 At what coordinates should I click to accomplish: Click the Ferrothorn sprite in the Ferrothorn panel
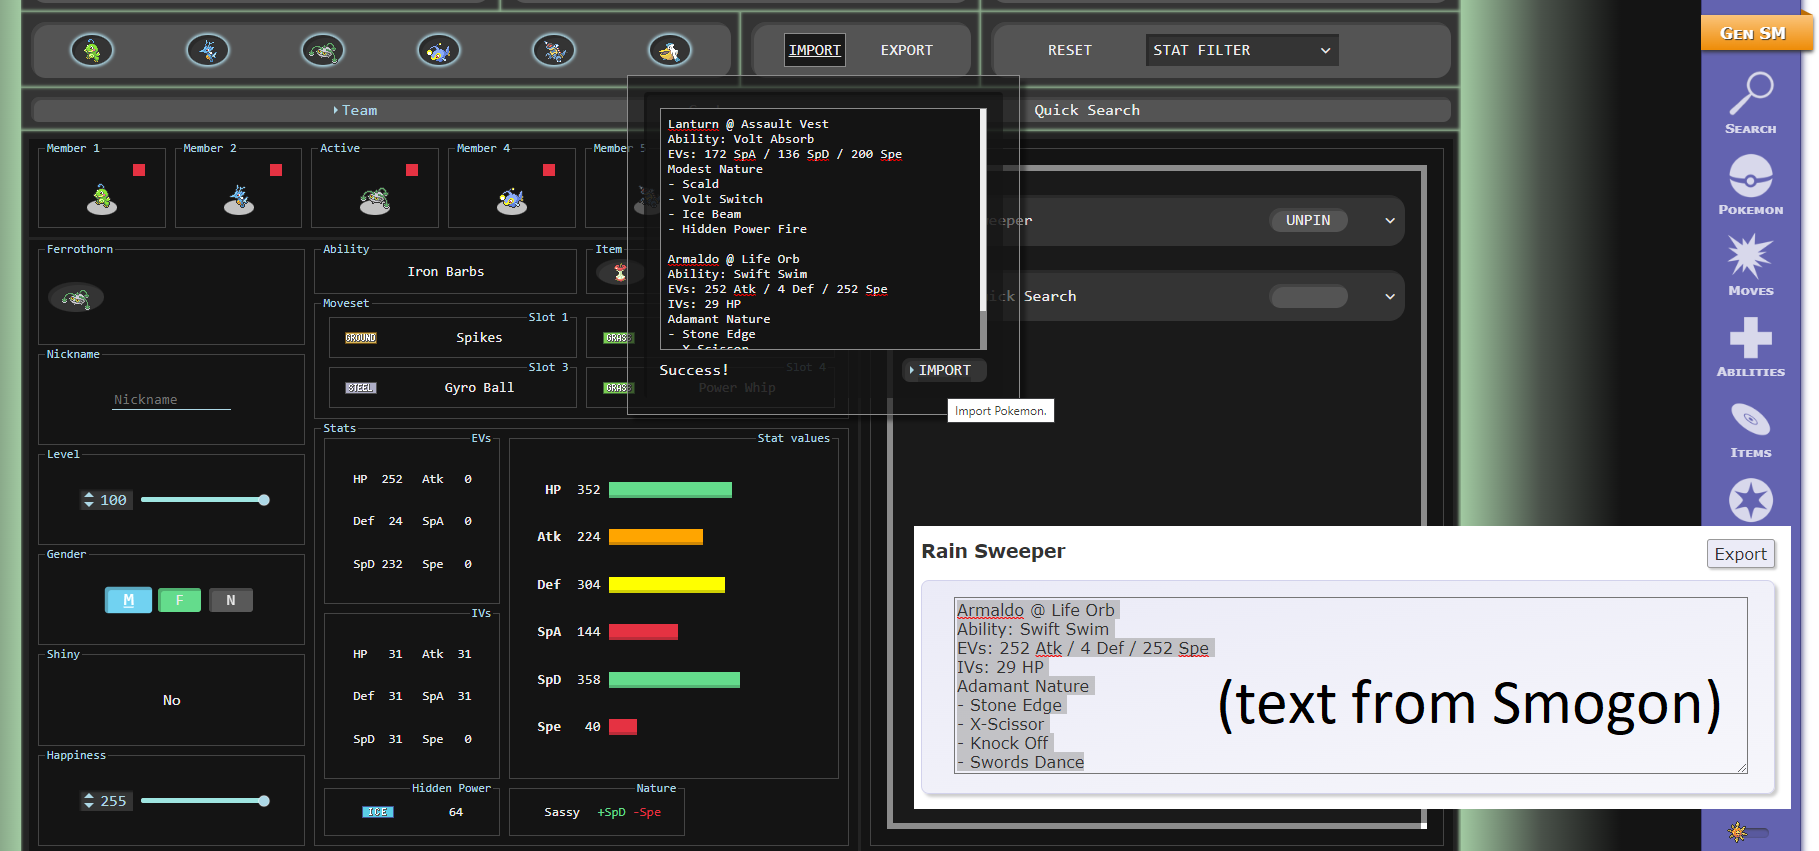(76, 297)
